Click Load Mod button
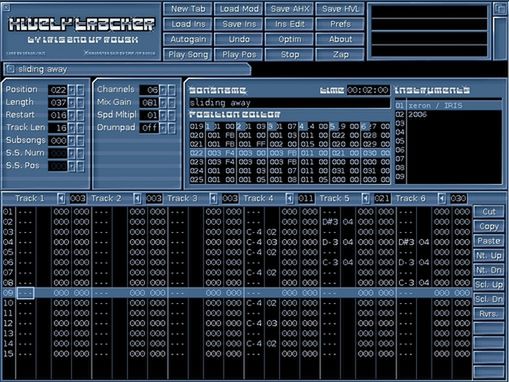The image size is (509, 382). tap(239, 9)
